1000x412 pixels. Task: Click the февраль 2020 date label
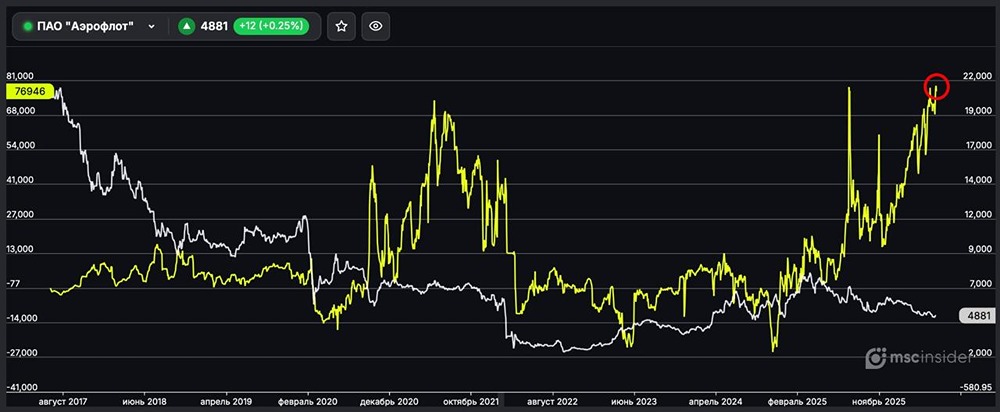(308, 402)
